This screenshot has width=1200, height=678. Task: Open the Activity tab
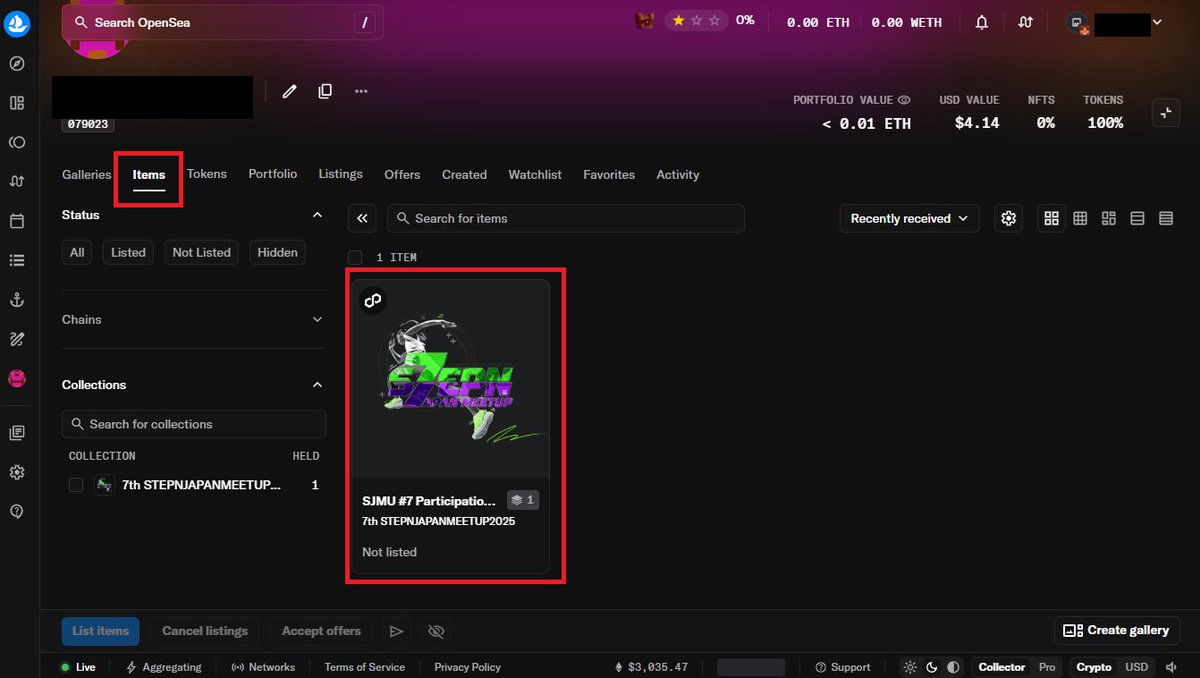coord(678,174)
